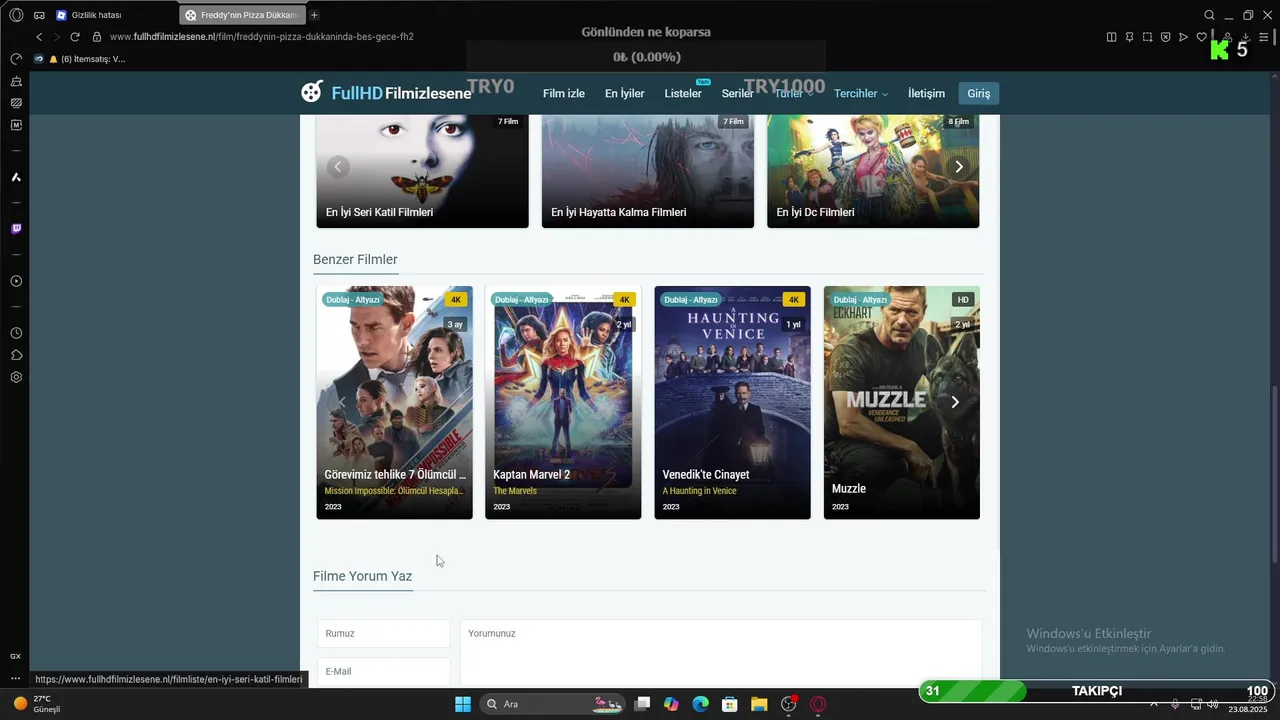Show the next film lists with right arrow

click(x=958, y=167)
